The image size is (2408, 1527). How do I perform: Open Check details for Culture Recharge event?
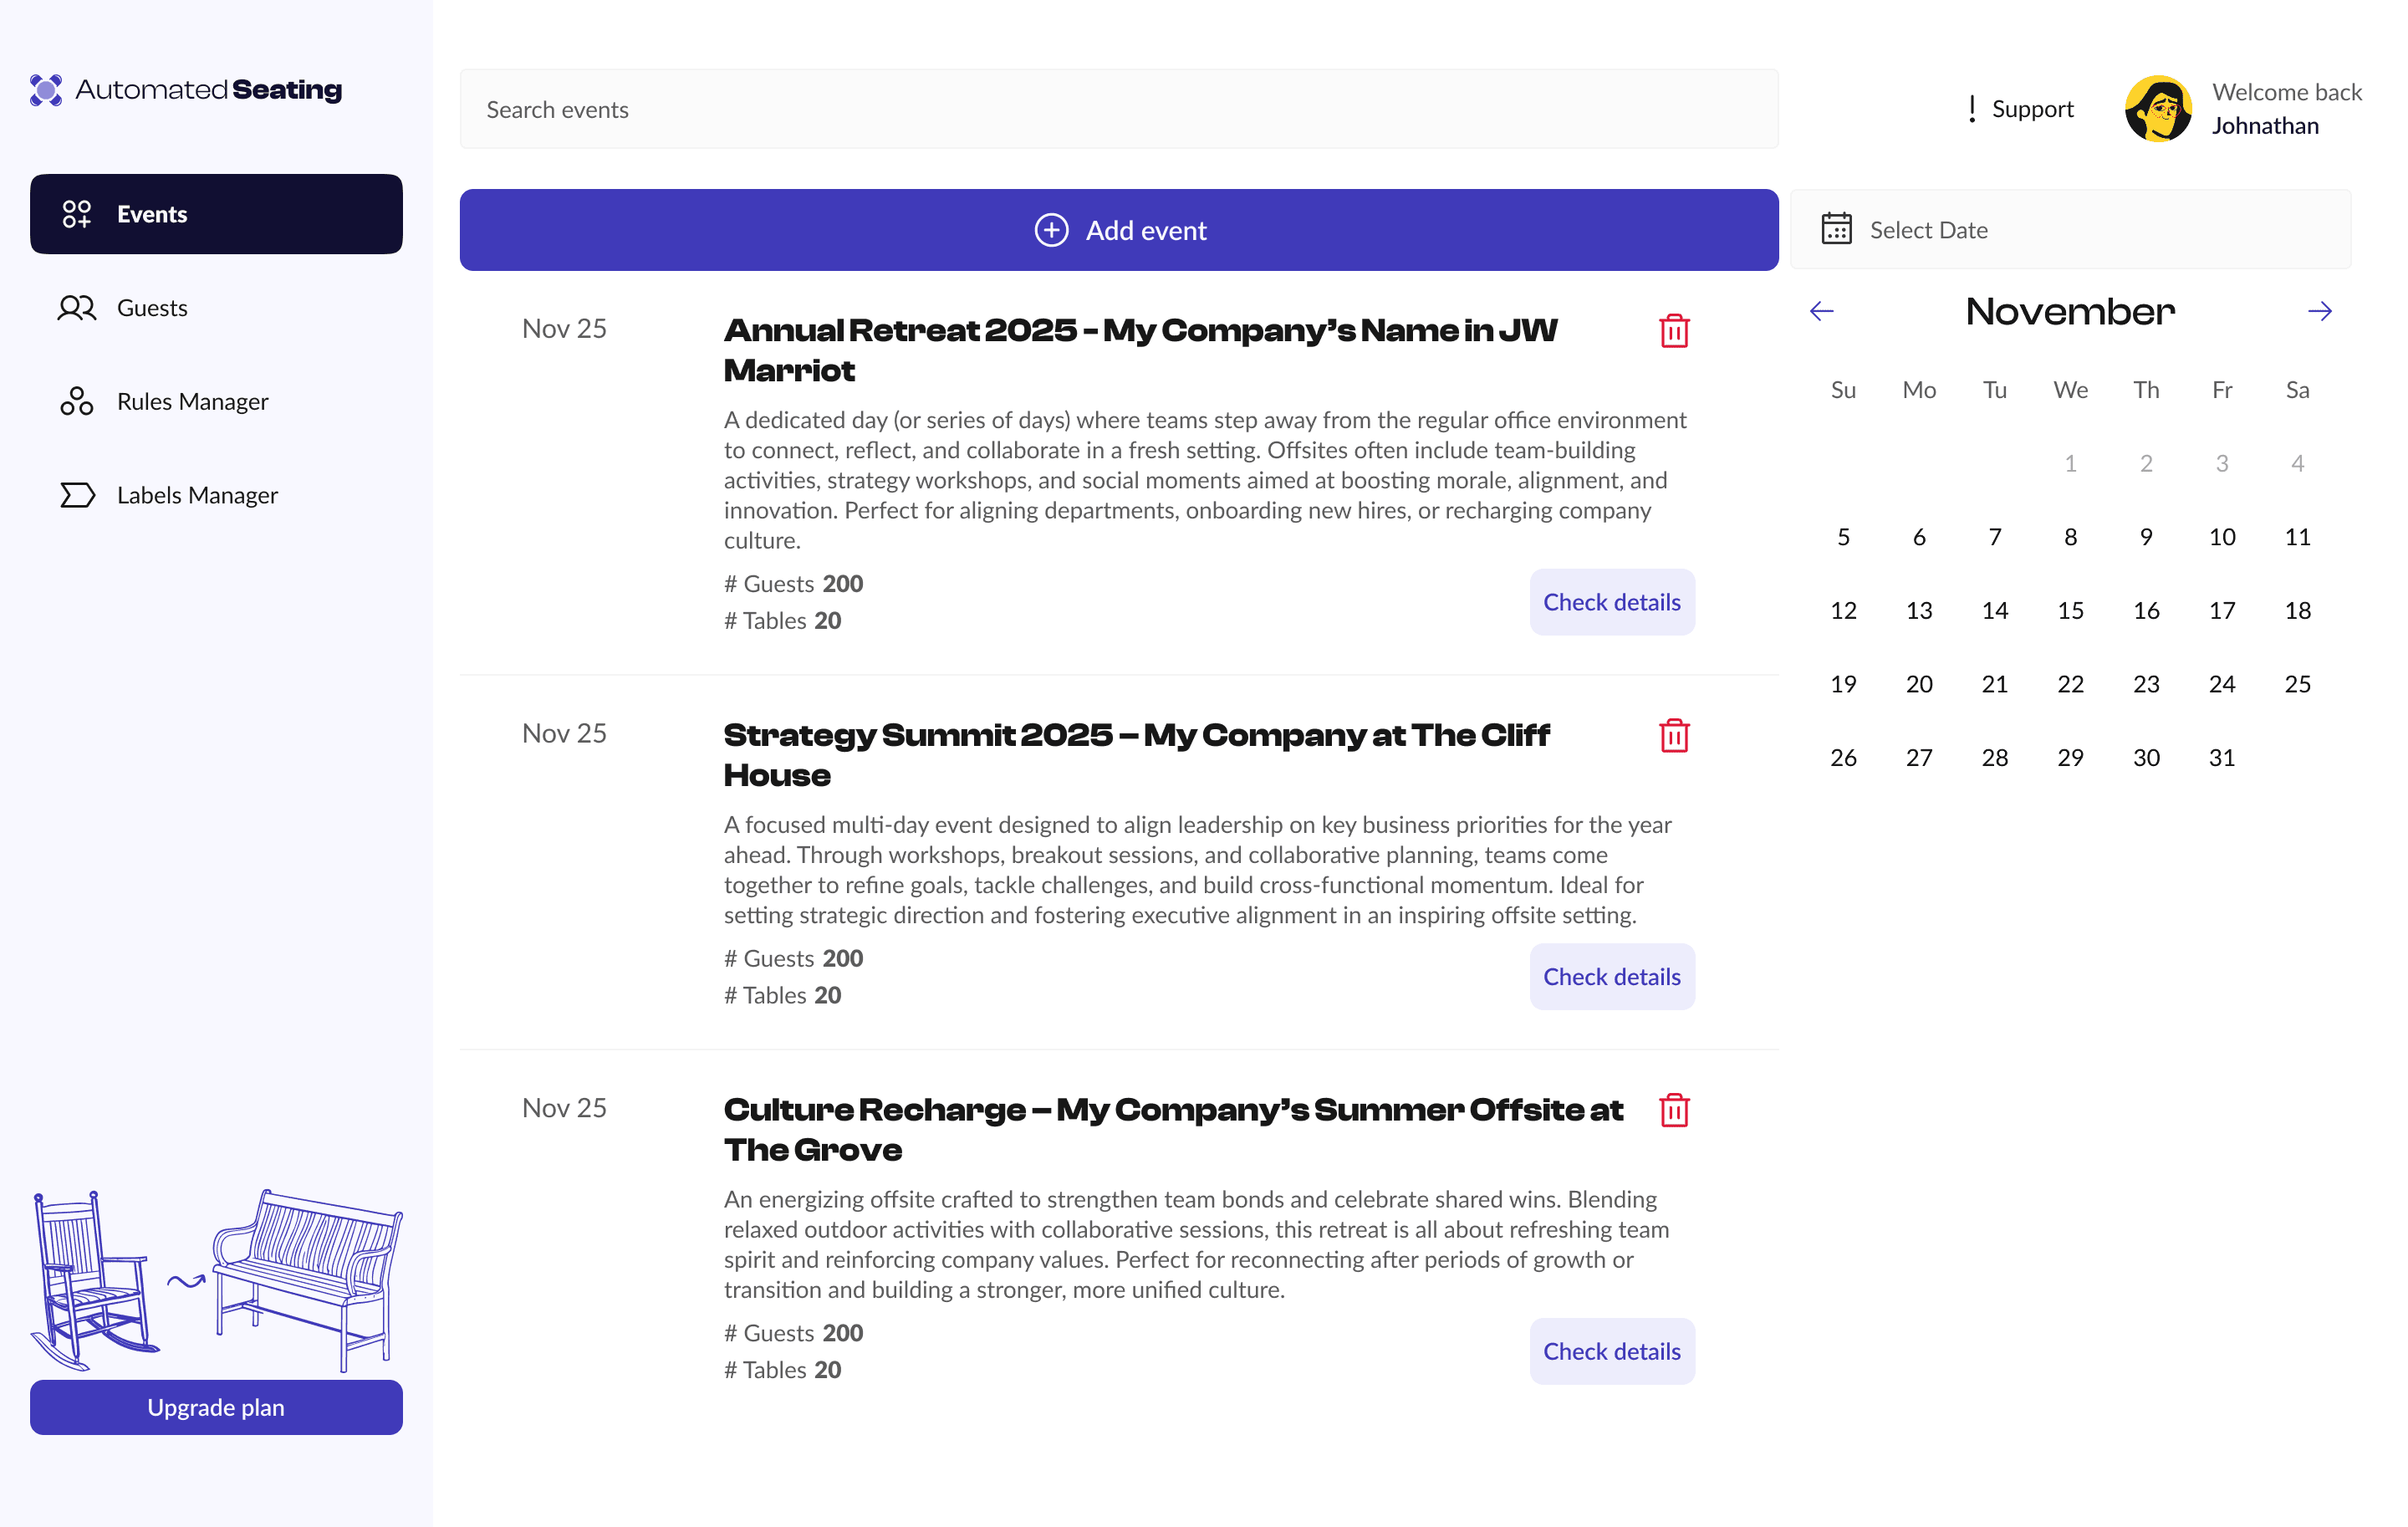pyautogui.click(x=1611, y=1351)
